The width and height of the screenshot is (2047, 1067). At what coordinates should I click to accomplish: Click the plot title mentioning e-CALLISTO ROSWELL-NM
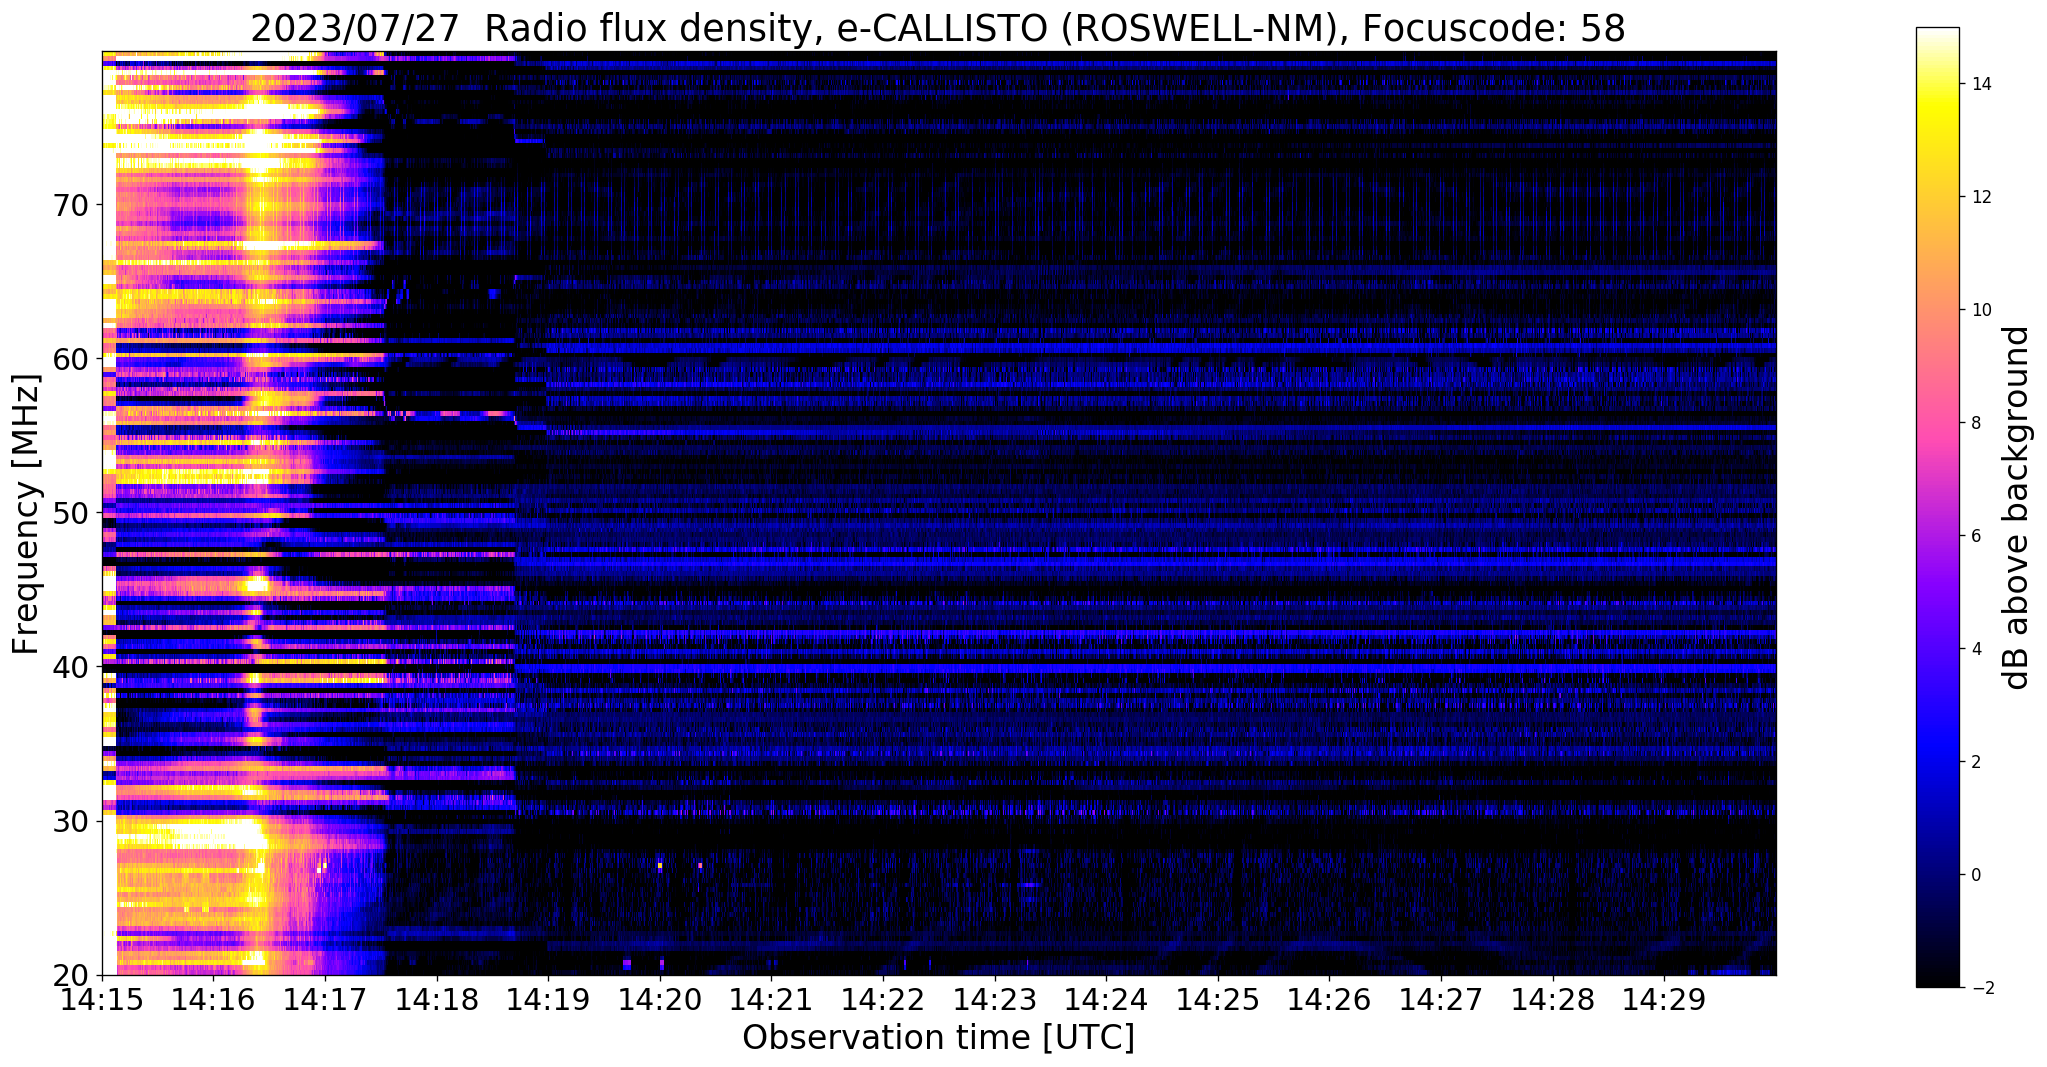pyautogui.click(x=938, y=27)
